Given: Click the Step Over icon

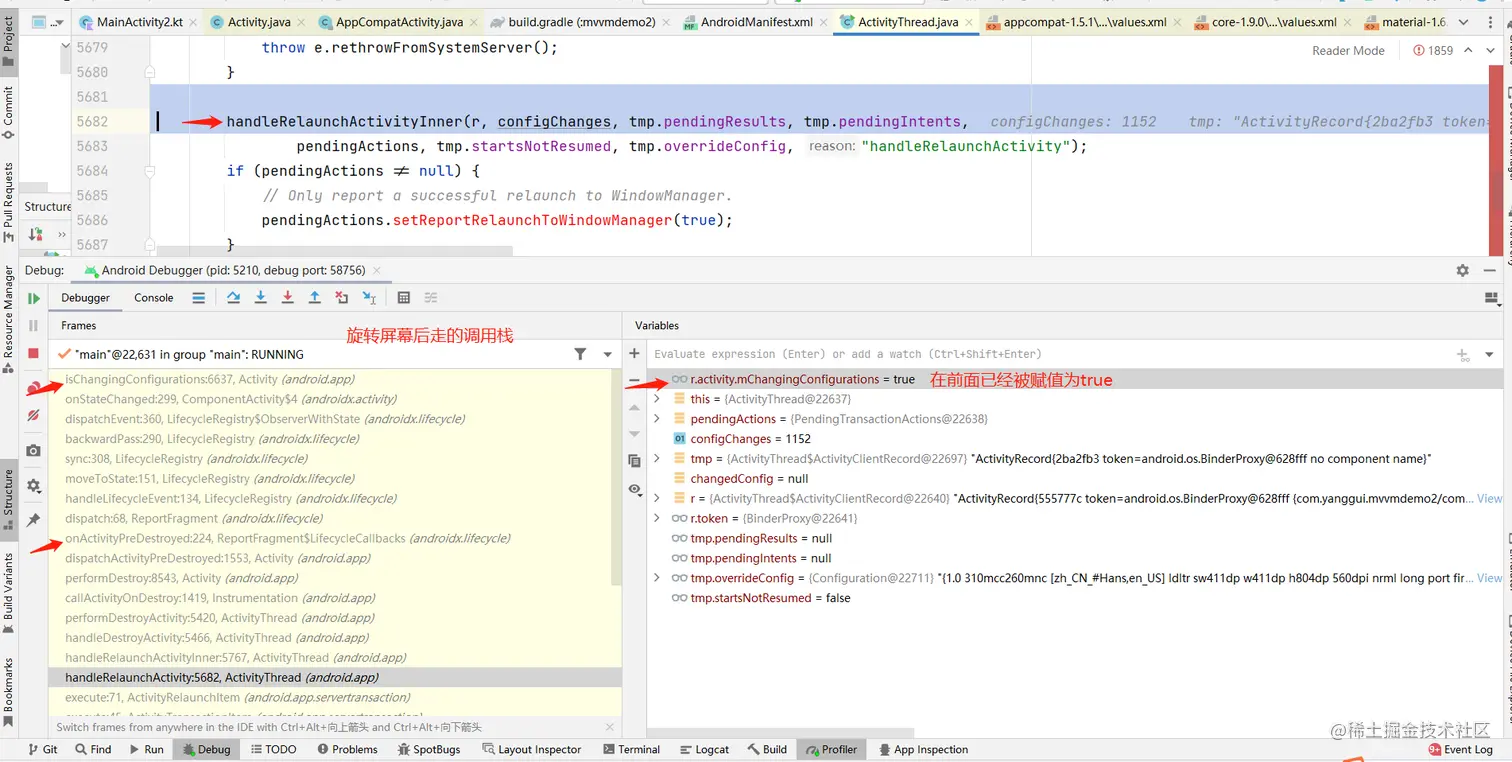Looking at the screenshot, I should pos(233,298).
